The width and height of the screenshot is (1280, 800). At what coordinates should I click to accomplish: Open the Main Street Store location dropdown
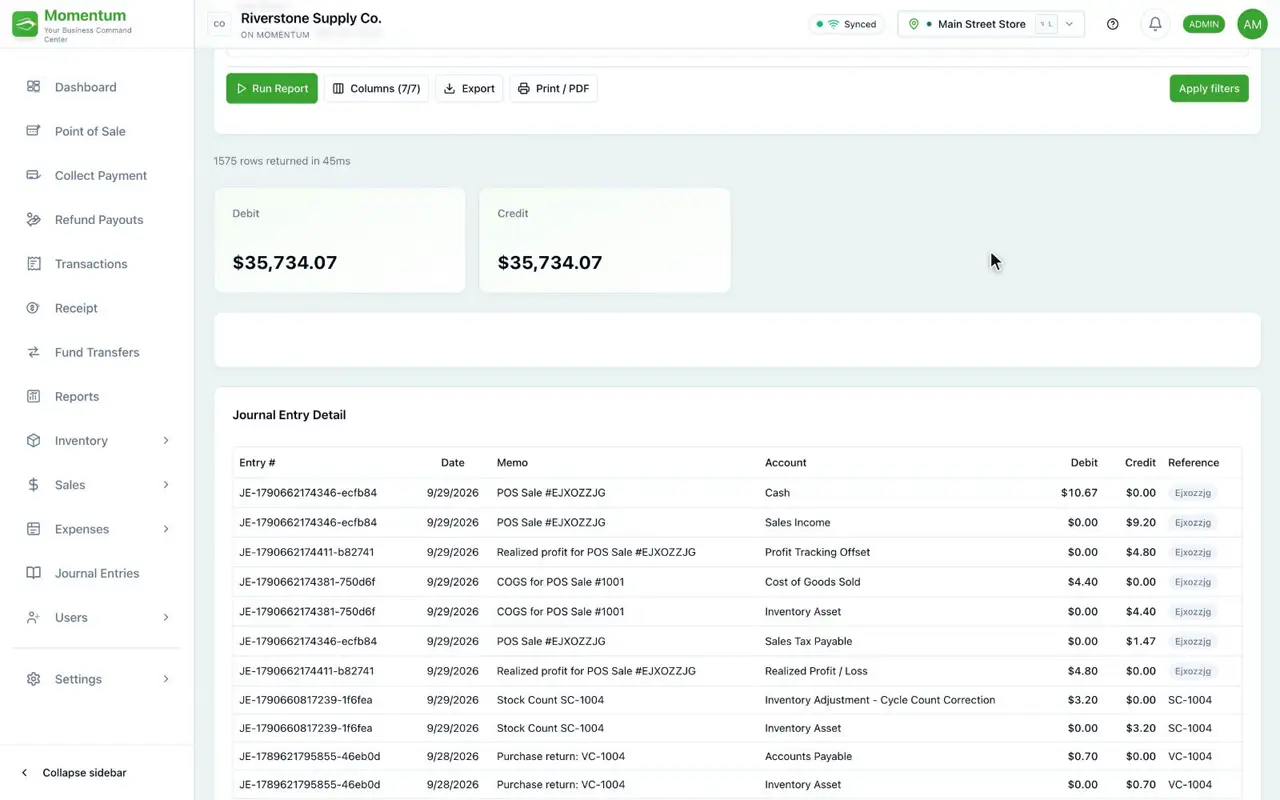coord(991,24)
